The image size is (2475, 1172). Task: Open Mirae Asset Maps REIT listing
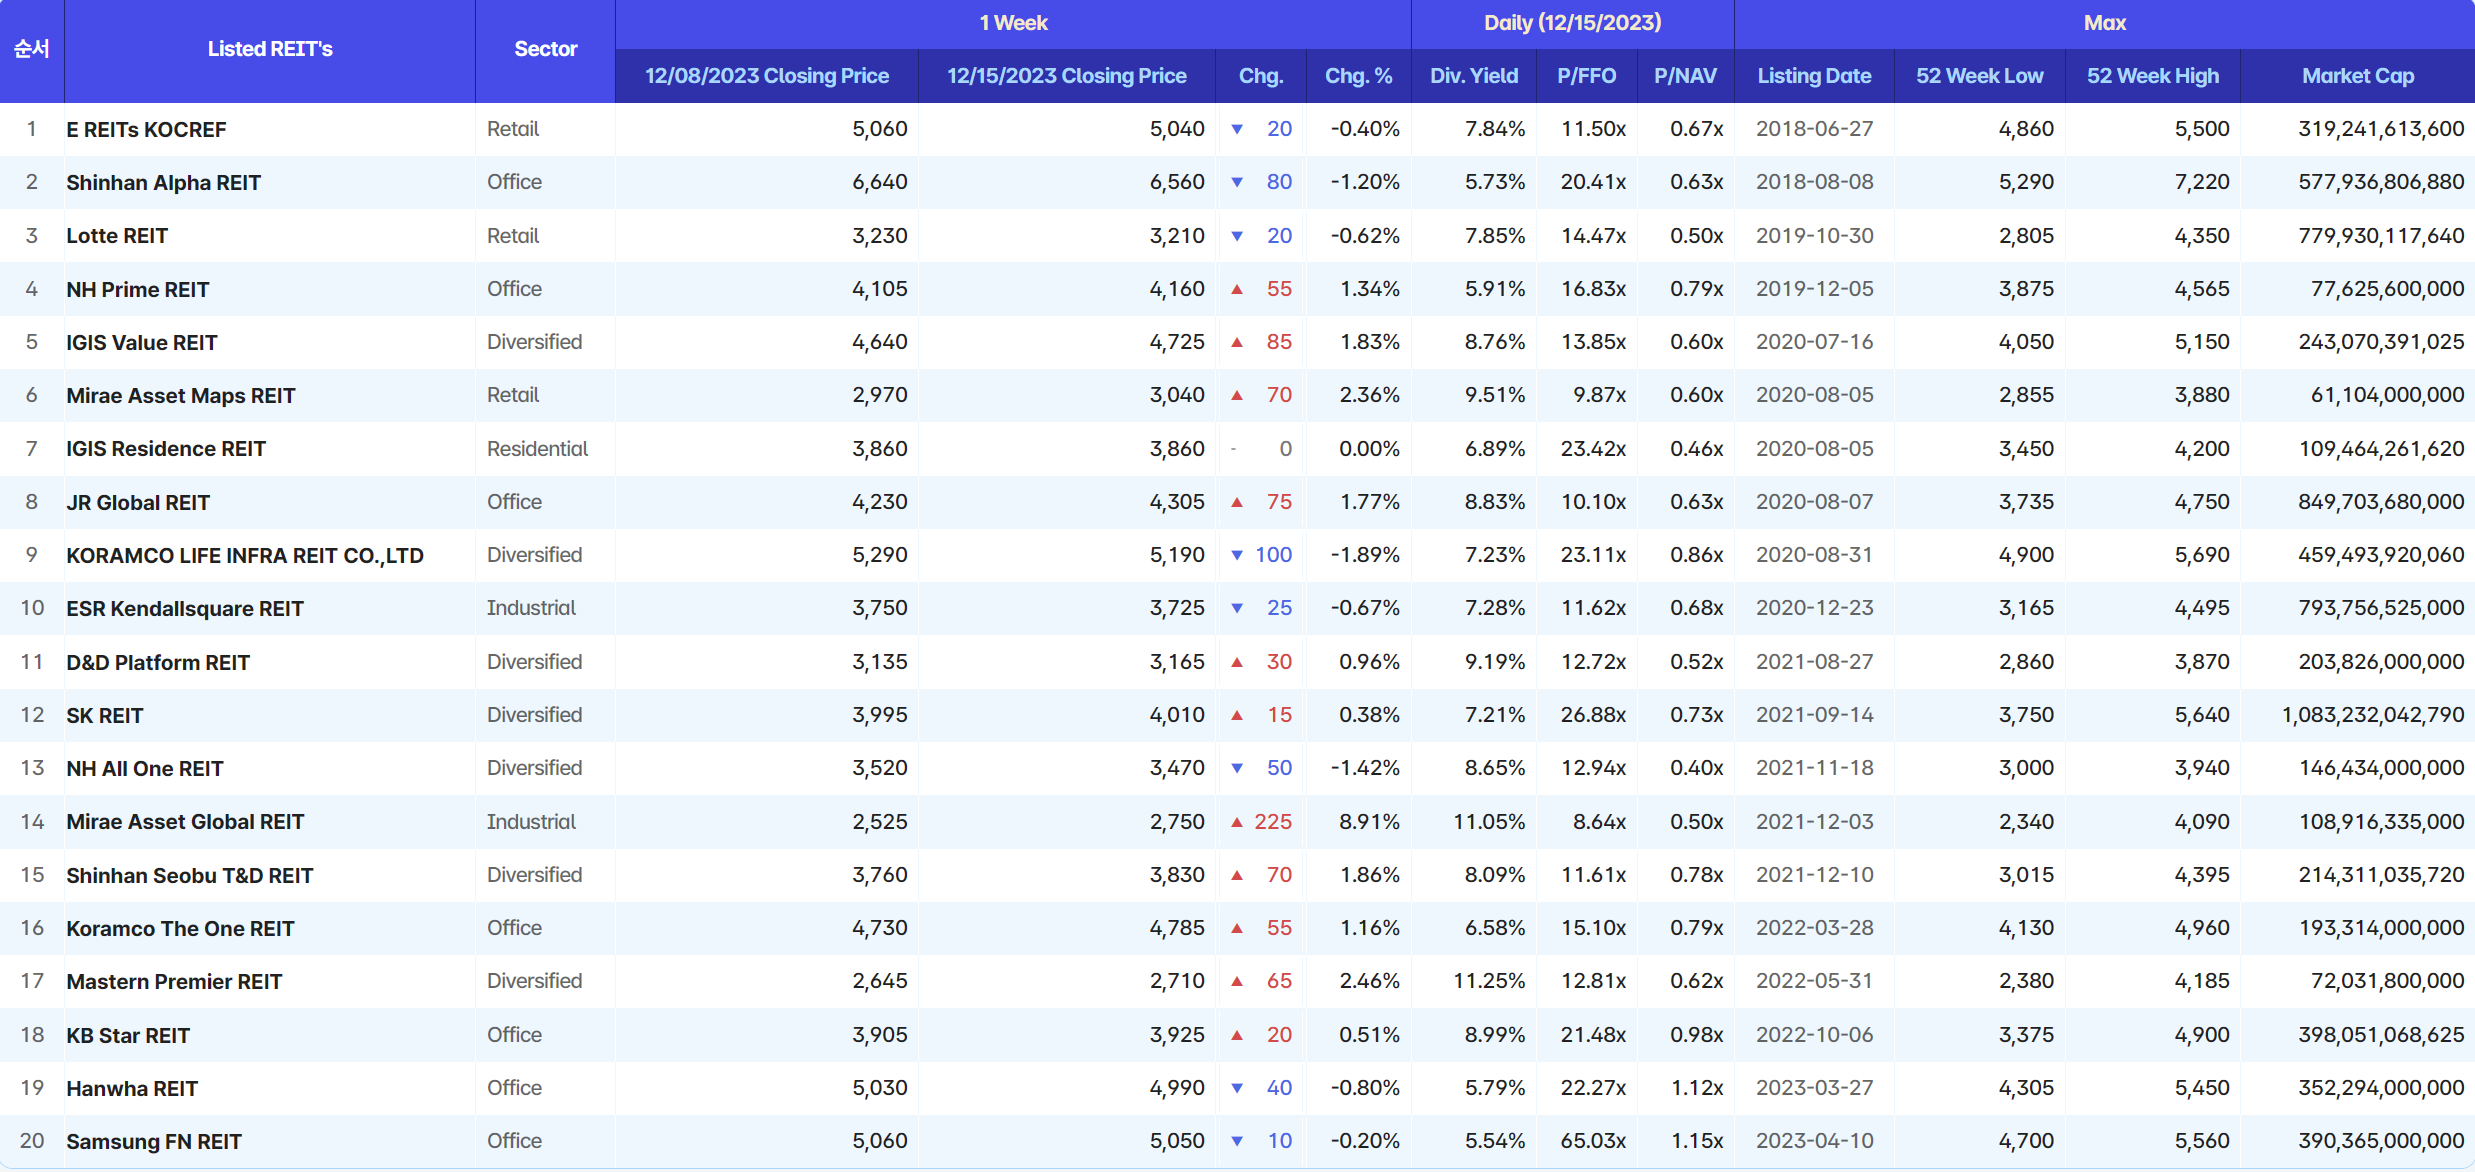(x=180, y=396)
